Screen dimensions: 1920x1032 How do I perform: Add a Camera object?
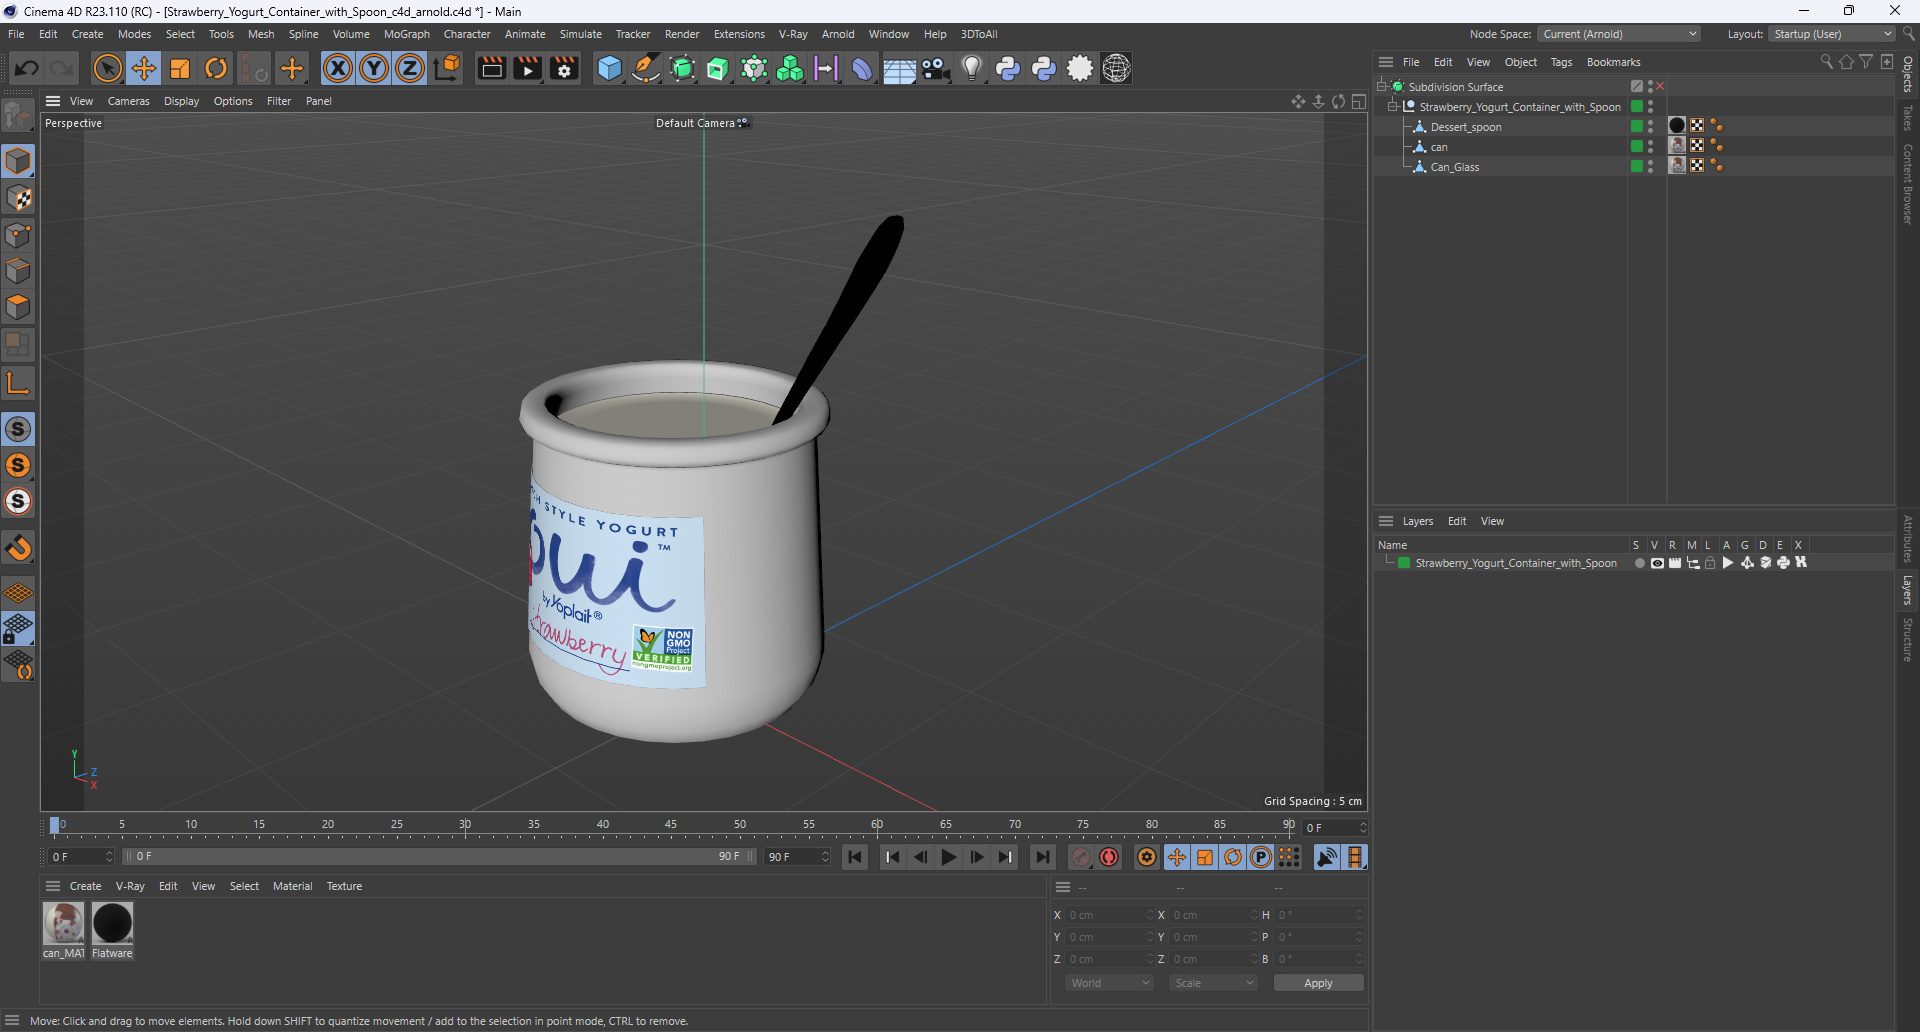tap(935, 68)
